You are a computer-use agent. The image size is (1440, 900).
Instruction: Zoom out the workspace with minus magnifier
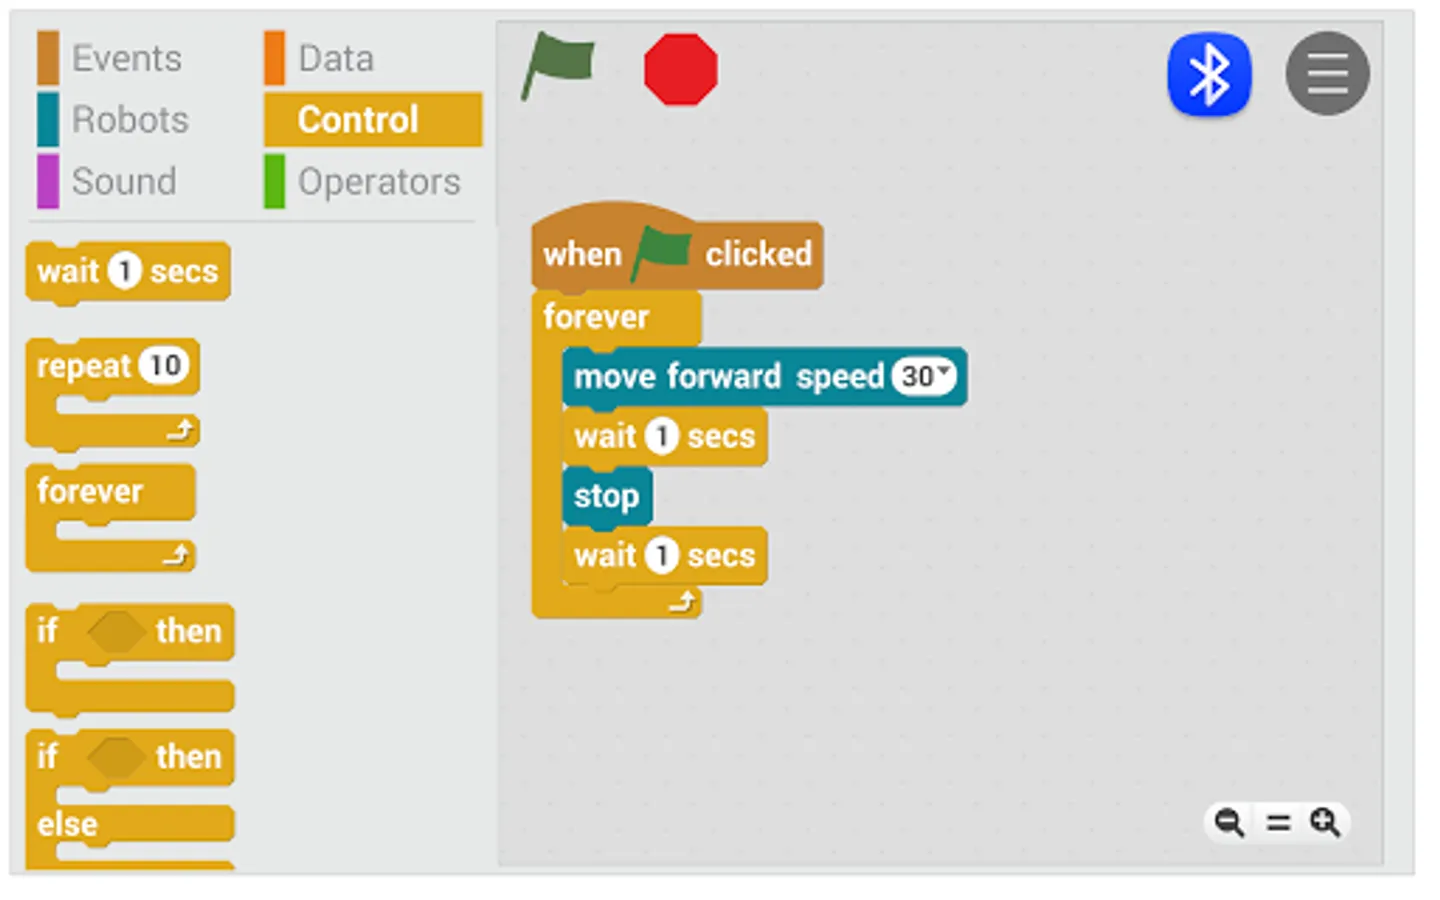[x=1229, y=822]
